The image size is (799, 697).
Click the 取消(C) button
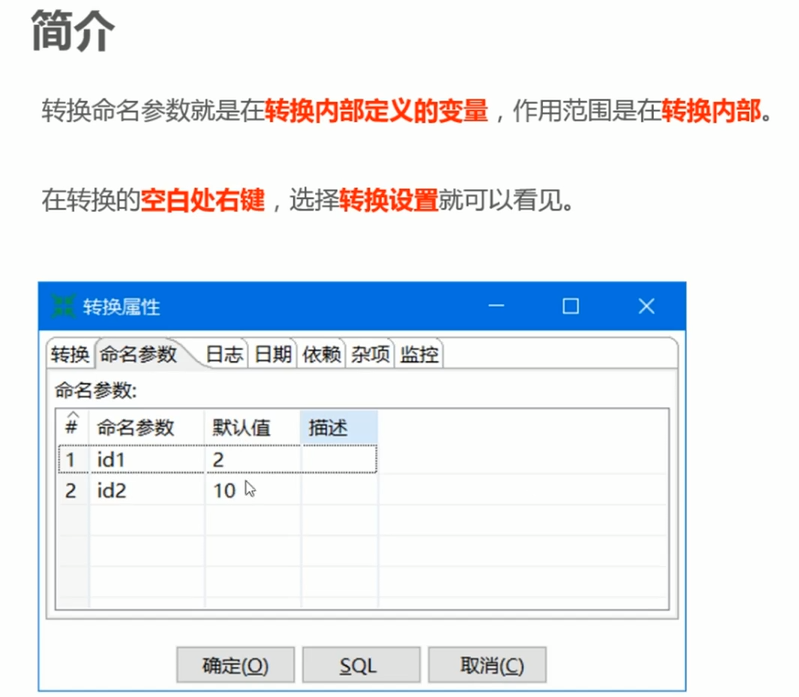(x=487, y=665)
